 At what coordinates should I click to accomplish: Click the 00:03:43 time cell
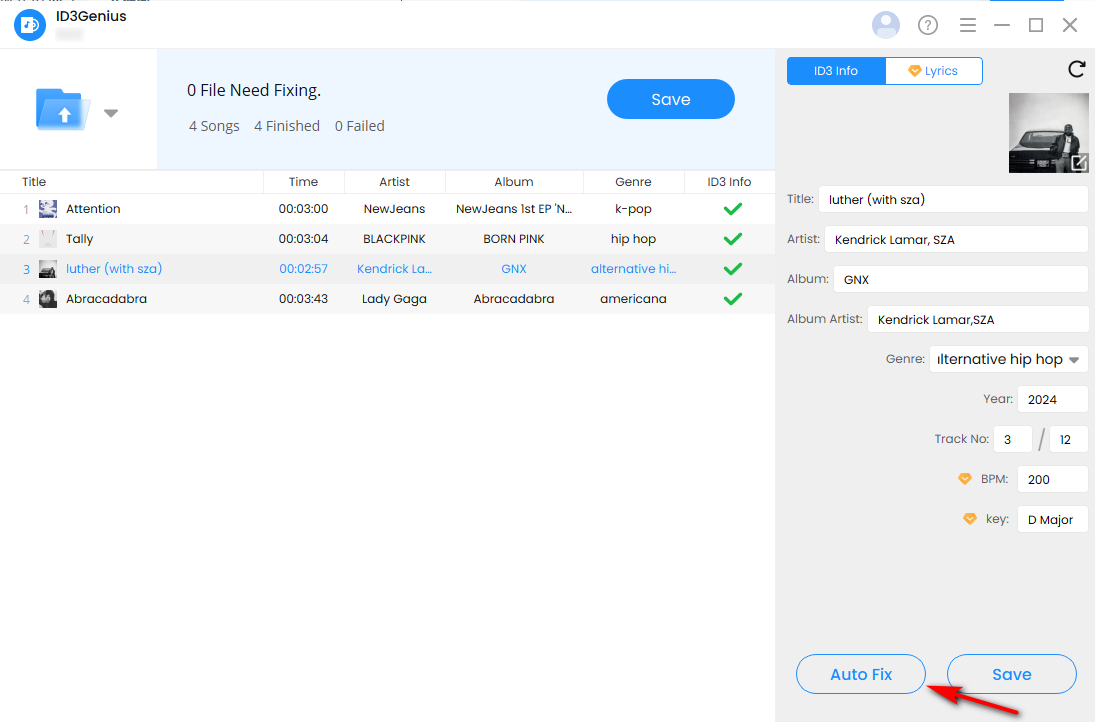tap(303, 299)
